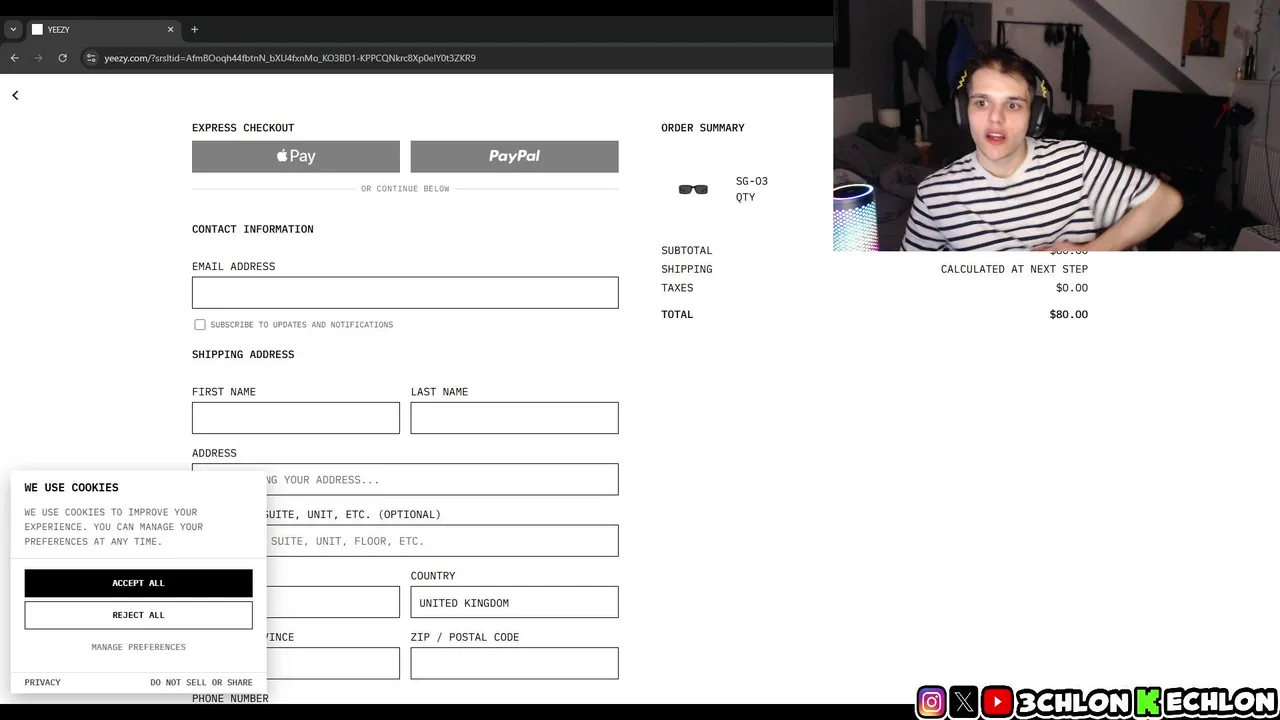Open the tab search dropdown arrow
The image size is (1280, 720).
point(13,29)
